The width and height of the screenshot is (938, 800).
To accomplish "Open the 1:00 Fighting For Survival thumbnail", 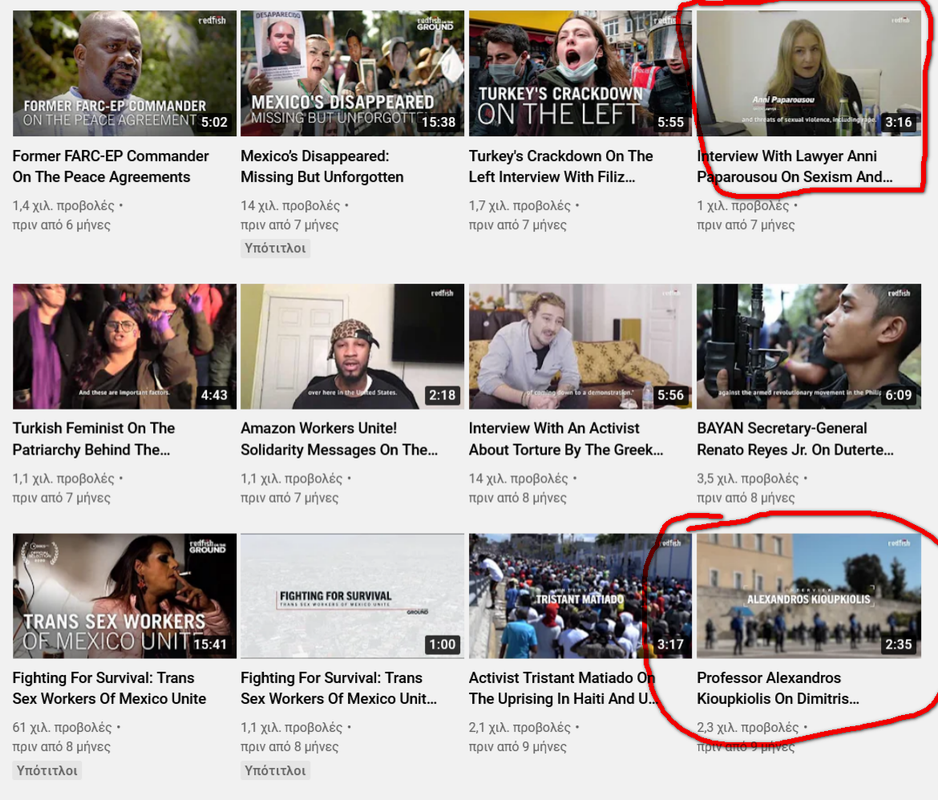I will coord(352,596).
